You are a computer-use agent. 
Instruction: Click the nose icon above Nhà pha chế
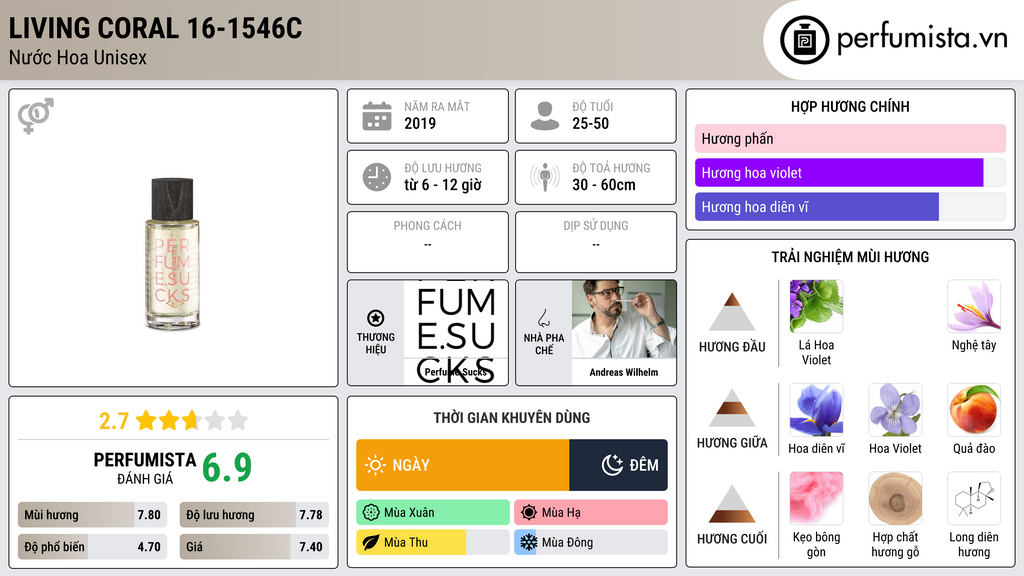point(543,318)
